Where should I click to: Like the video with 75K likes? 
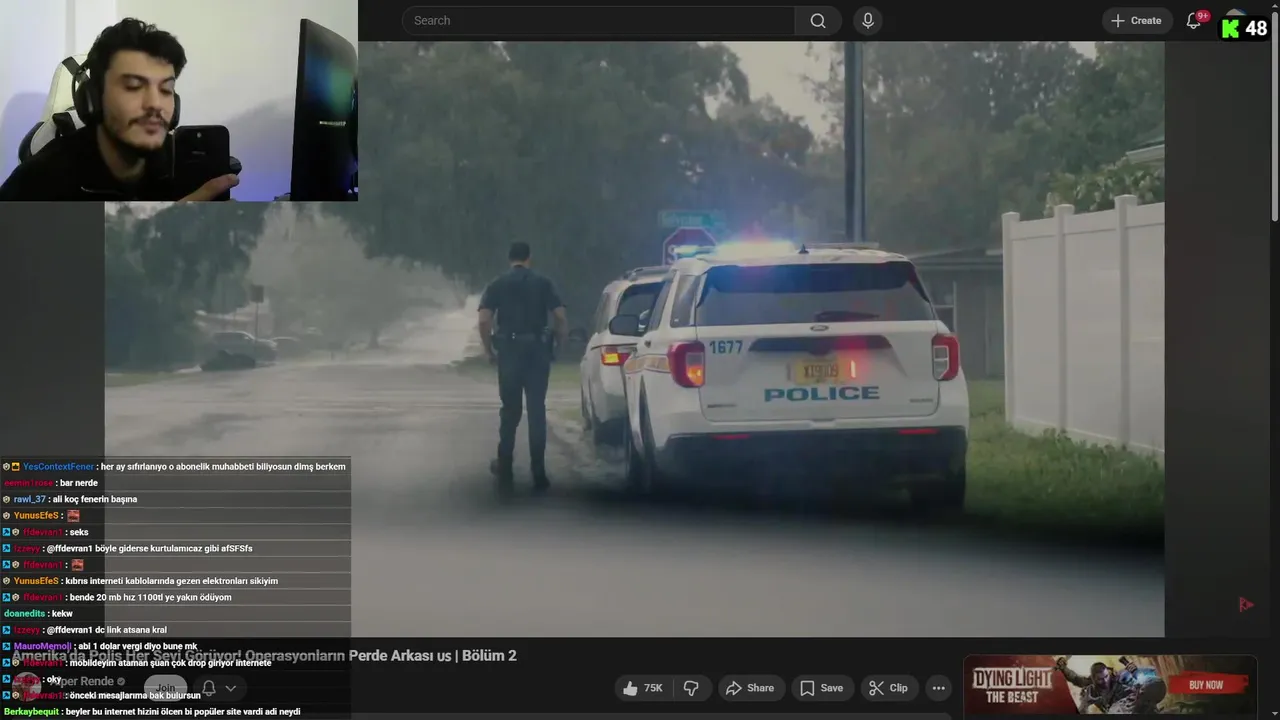642,688
